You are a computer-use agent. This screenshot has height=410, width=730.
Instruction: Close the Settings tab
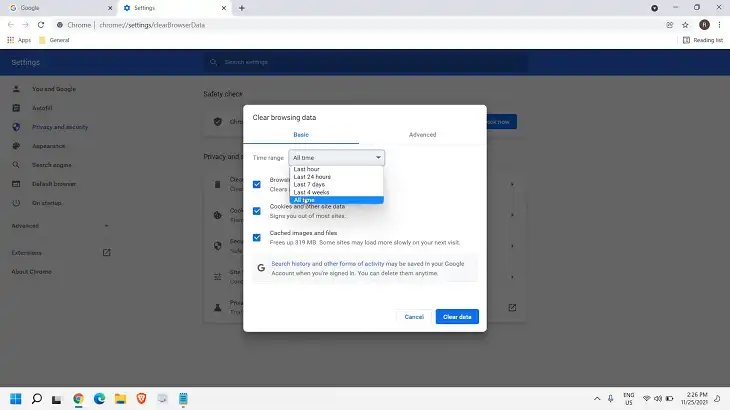point(223,8)
